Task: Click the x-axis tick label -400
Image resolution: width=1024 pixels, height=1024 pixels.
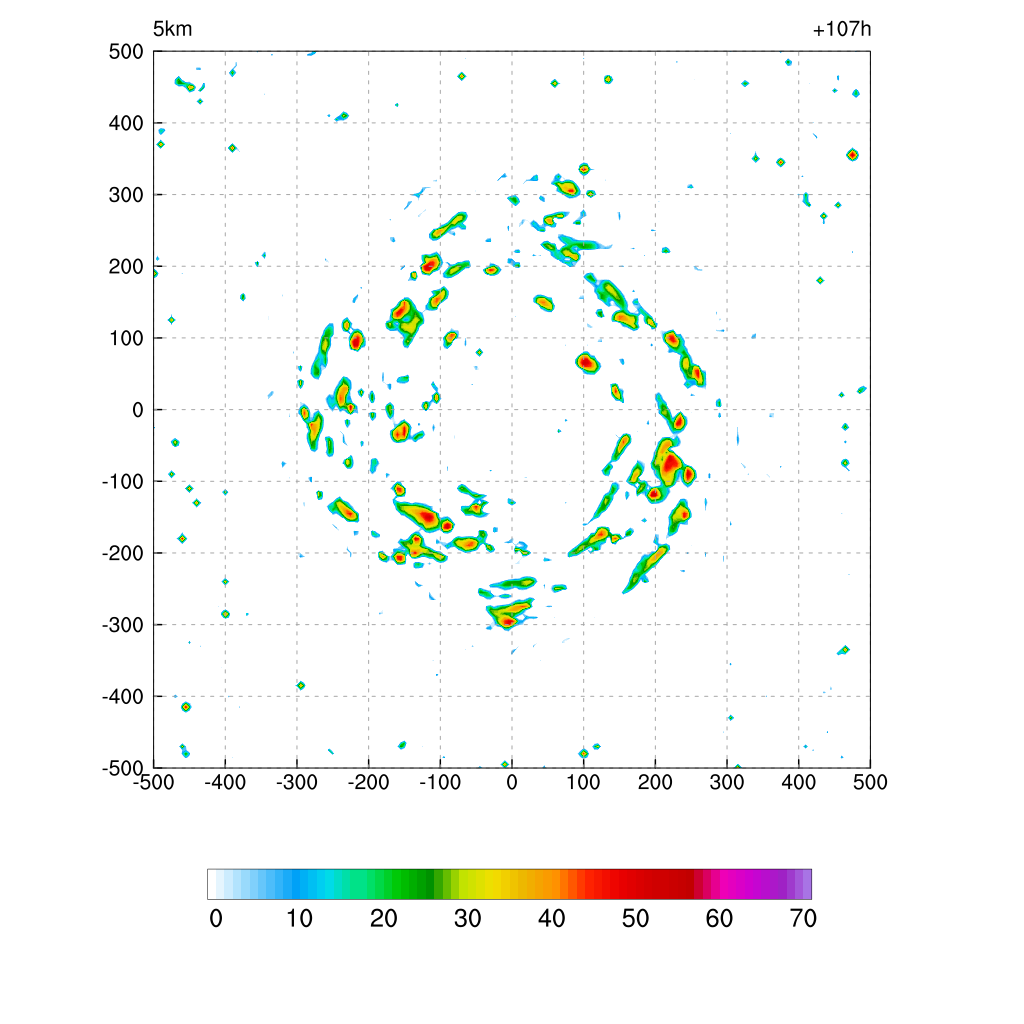Action: tap(225, 782)
